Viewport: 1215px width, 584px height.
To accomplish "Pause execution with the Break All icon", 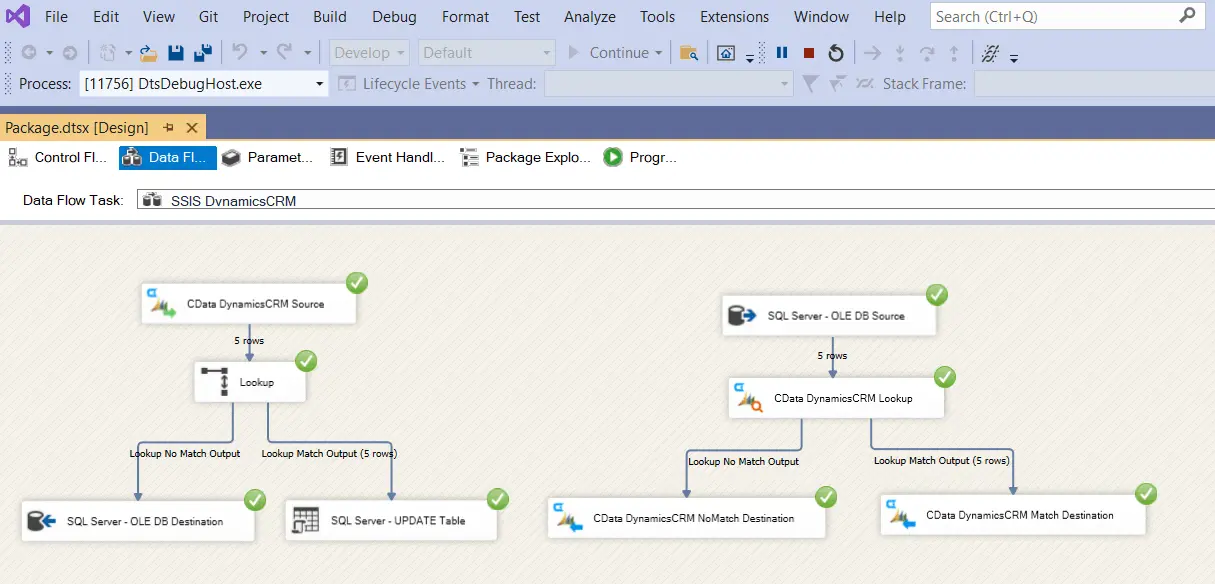I will 782,53.
